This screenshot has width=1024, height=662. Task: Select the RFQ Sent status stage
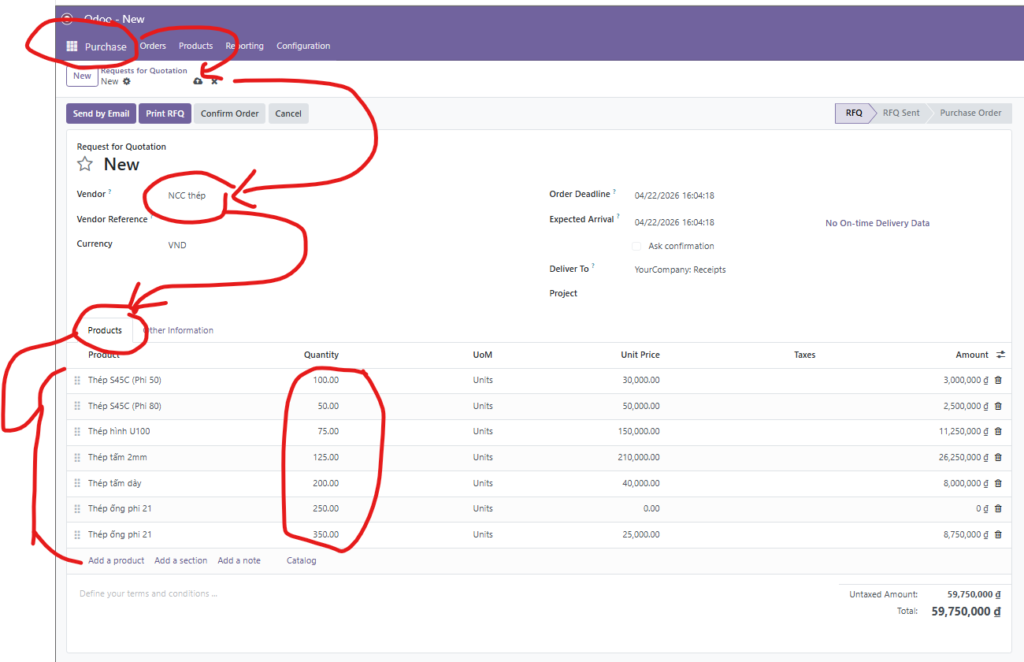point(900,113)
